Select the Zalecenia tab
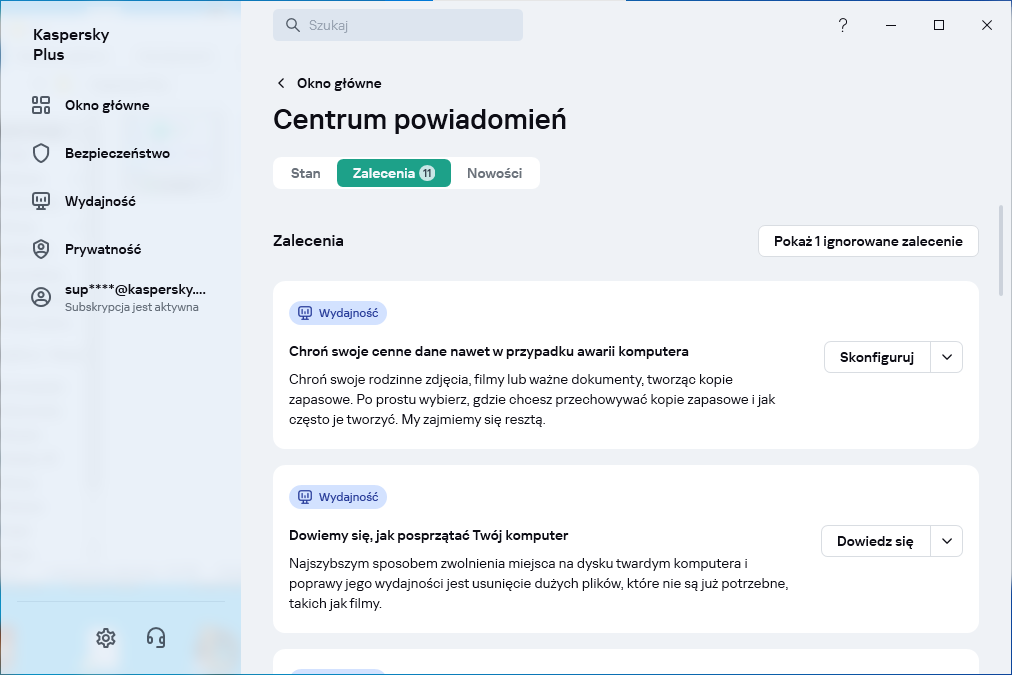1012x675 pixels. click(x=393, y=173)
